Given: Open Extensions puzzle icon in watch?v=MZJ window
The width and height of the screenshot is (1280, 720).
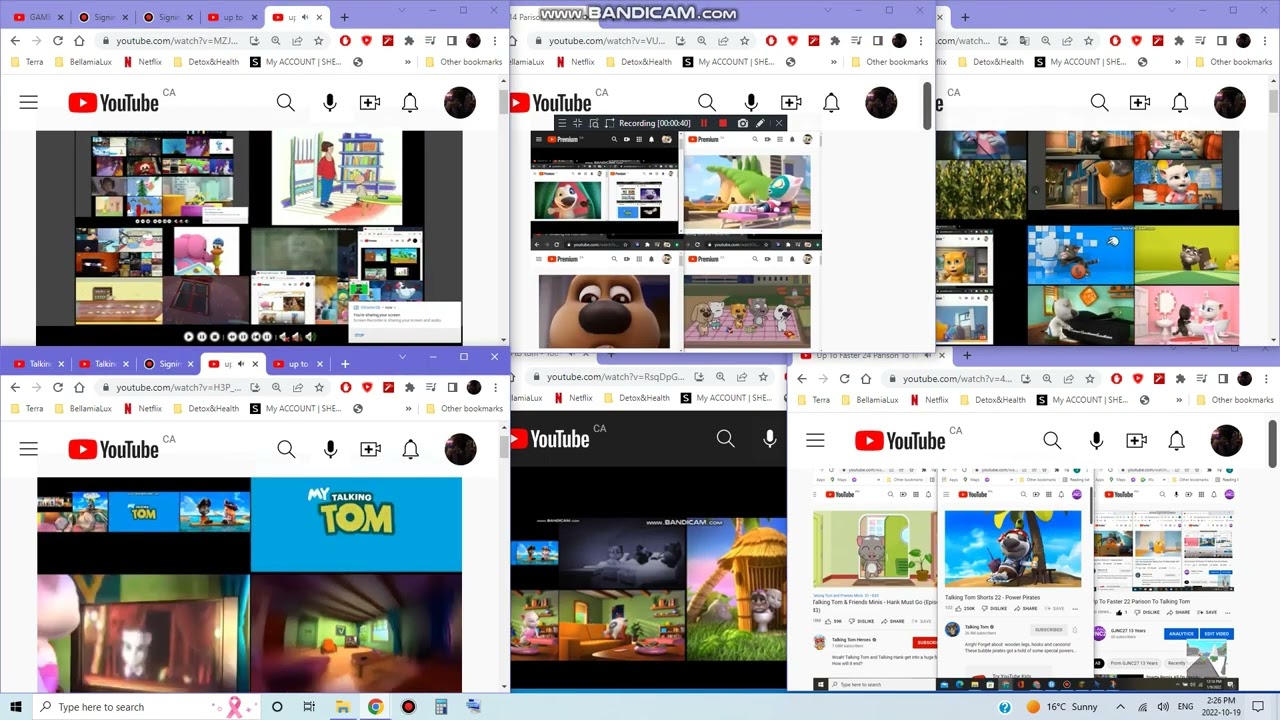Looking at the screenshot, I should coord(409,41).
